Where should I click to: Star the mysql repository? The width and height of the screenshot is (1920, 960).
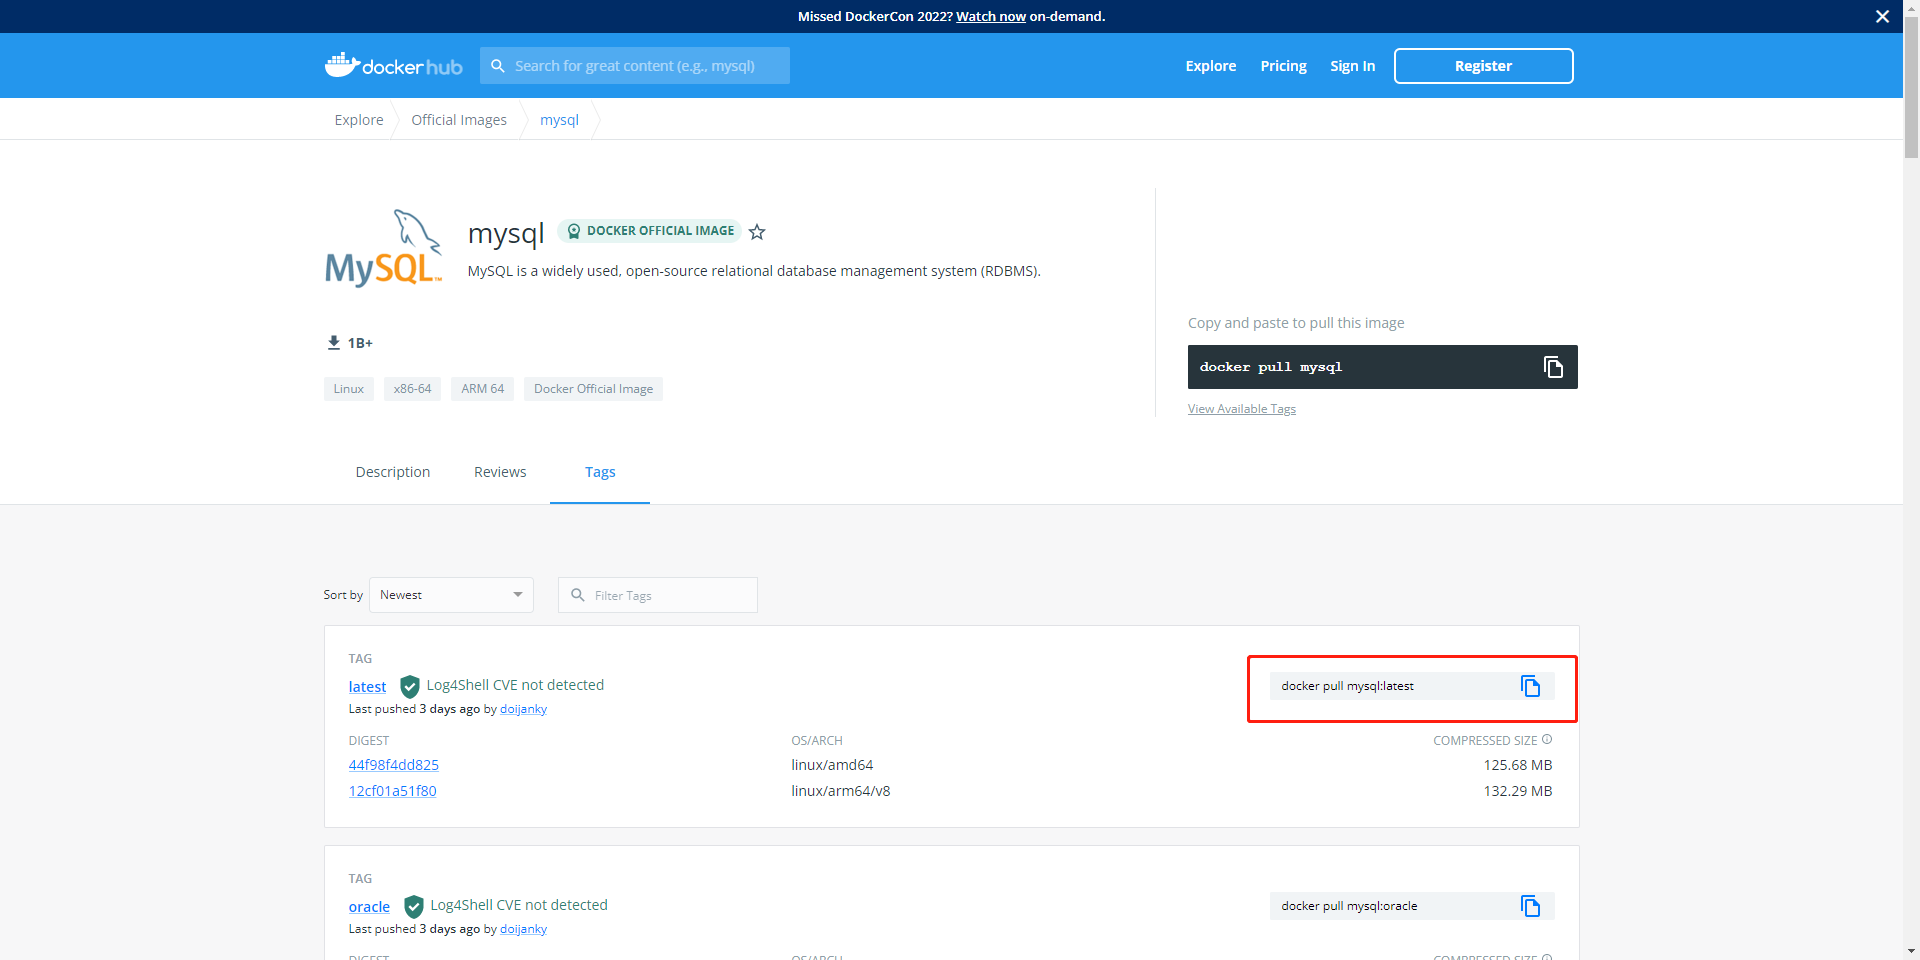point(757,232)
